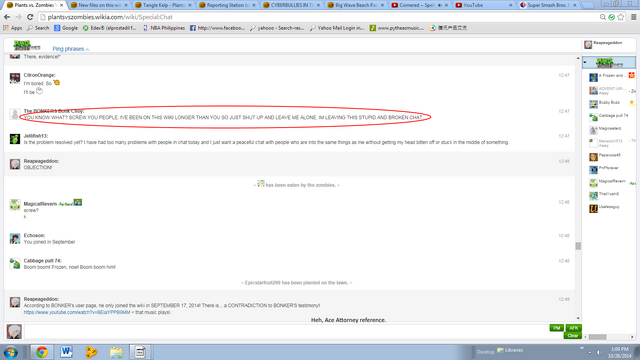Switch to the Big Wave Beach tab
640x360 pixels.
point(356,5)
